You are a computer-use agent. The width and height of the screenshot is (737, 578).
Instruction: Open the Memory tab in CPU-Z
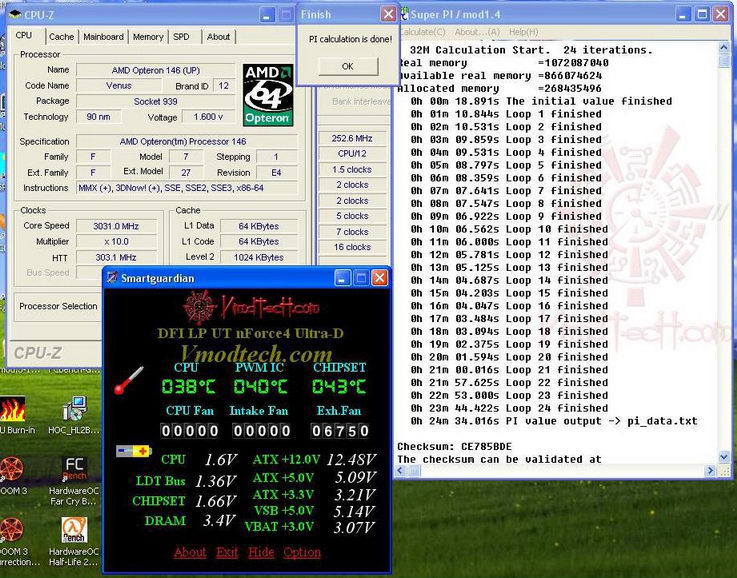pyautogui.click(x=148, y=37)
